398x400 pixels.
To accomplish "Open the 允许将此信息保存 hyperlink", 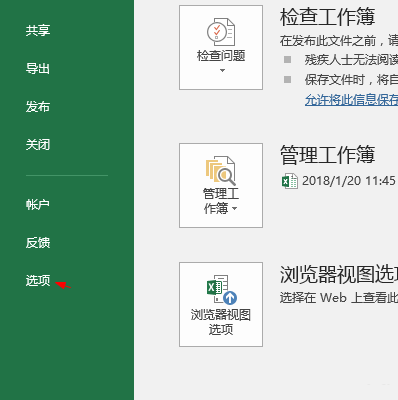I will tap(351, 100).
